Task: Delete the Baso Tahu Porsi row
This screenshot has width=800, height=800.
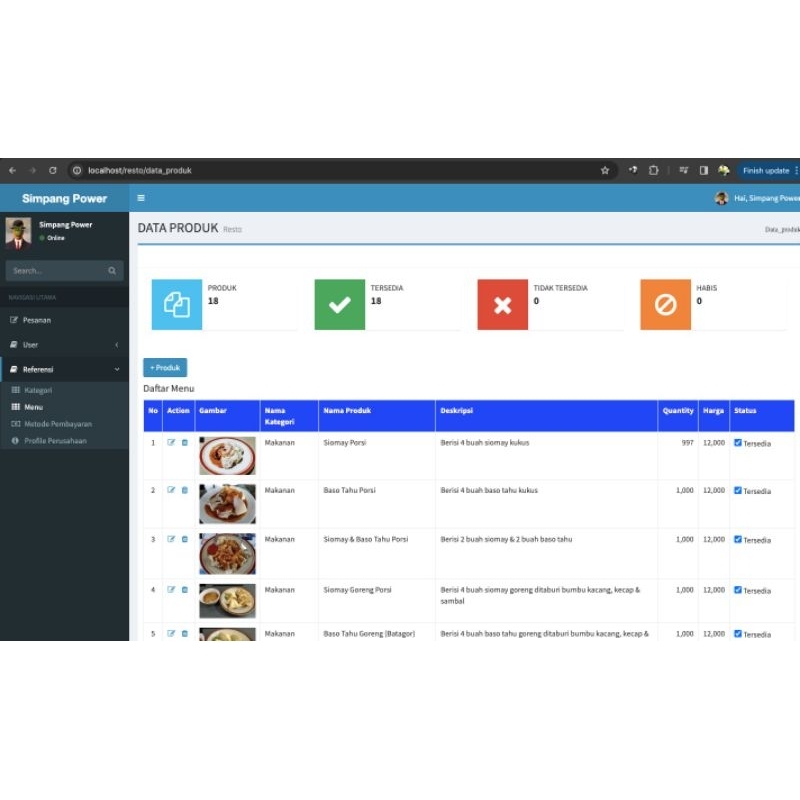Action: coord(185,490)
